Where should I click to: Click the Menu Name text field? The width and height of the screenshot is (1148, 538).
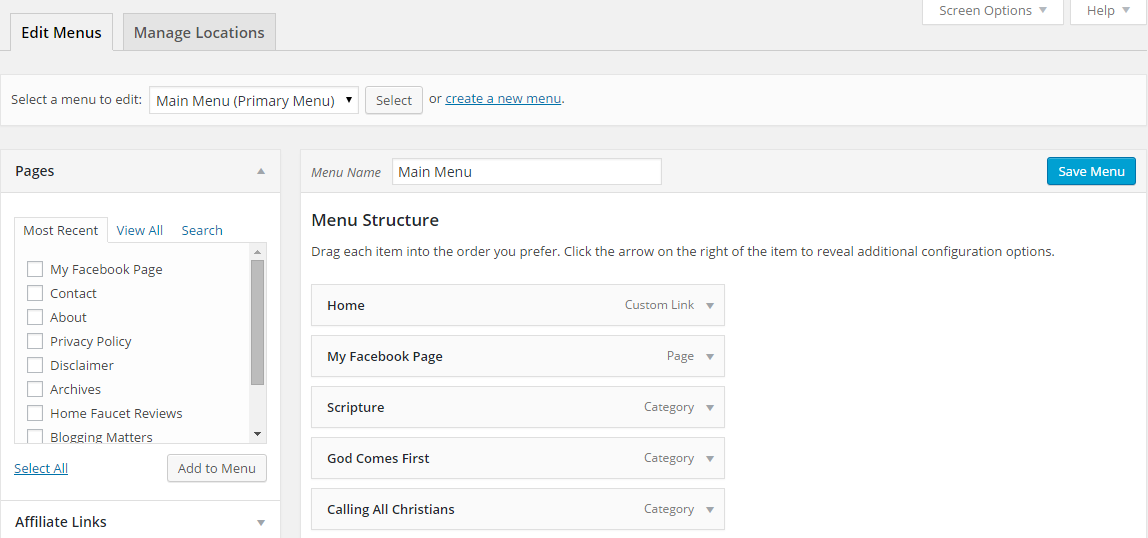point(526,172)
